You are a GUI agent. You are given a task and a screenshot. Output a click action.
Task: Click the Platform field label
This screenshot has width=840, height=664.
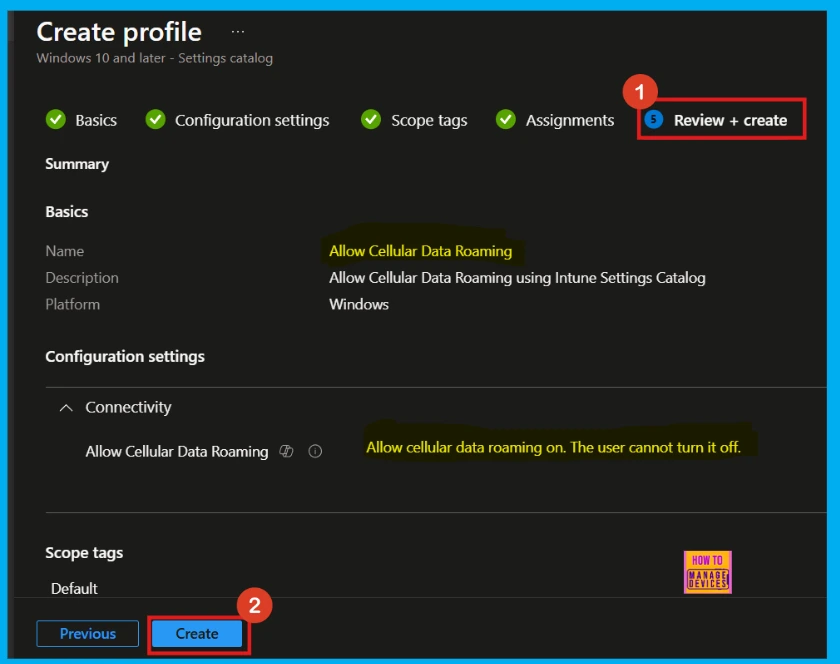pos(72,304)
